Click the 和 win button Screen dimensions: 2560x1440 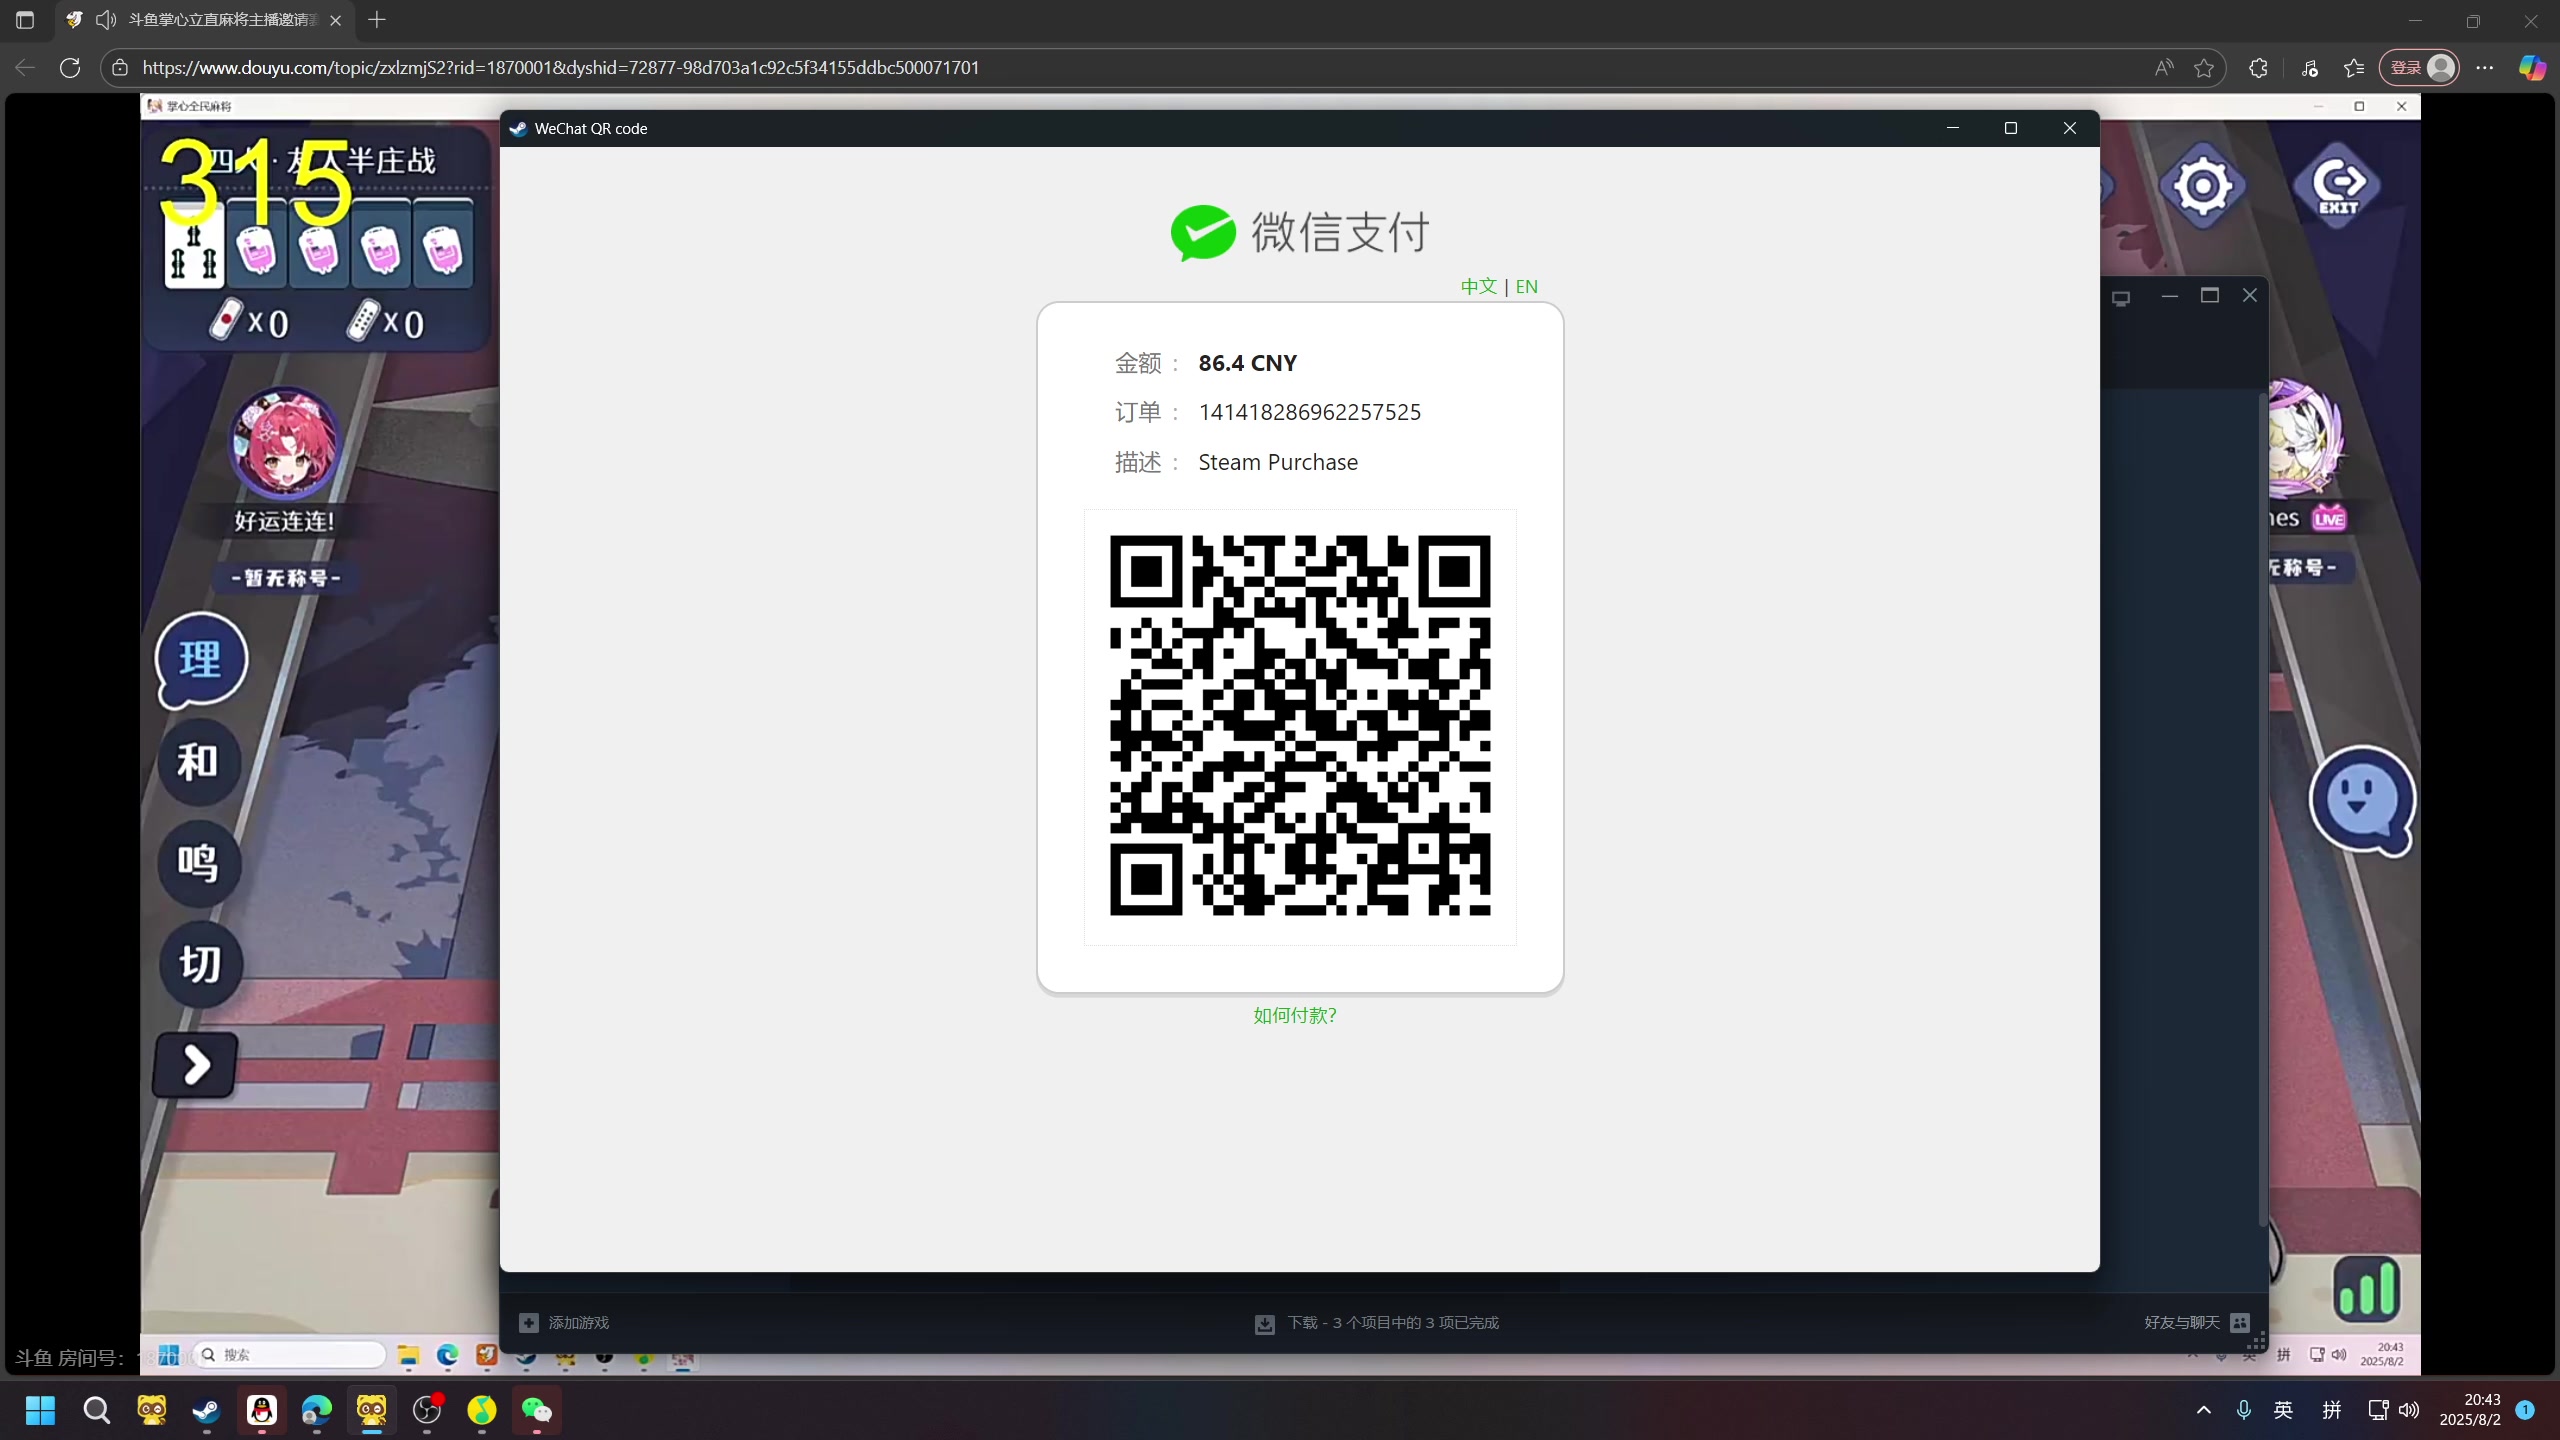(x=199, y=762)
